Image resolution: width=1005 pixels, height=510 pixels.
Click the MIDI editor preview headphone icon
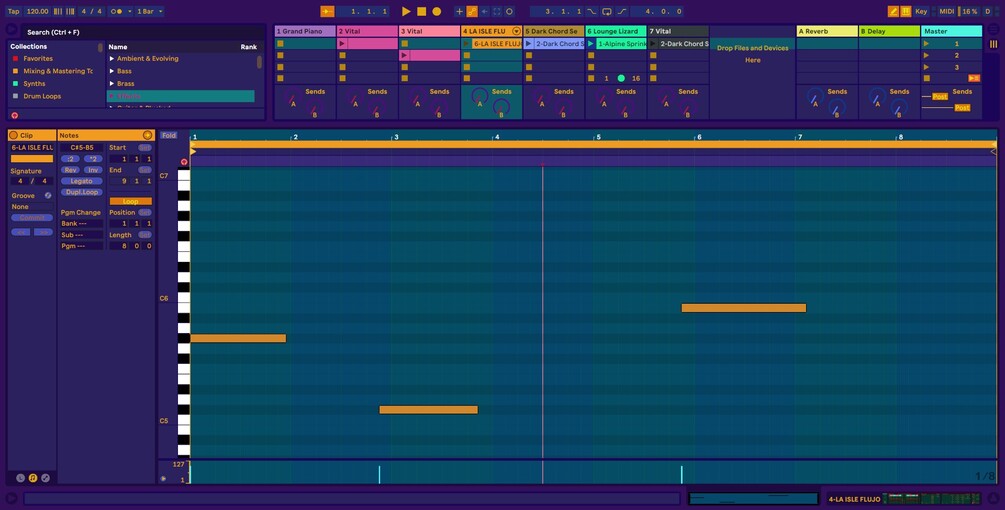point(183,161)
